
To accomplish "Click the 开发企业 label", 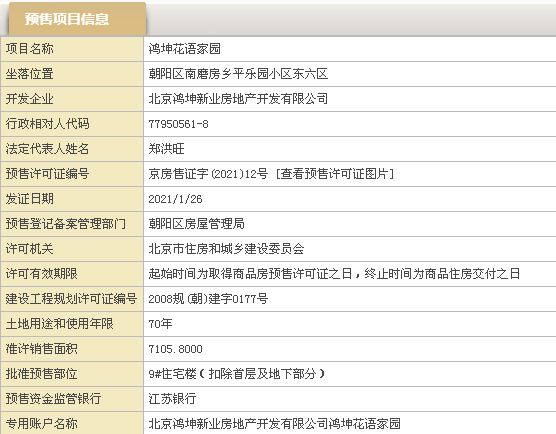I will [x=29, y=99].
